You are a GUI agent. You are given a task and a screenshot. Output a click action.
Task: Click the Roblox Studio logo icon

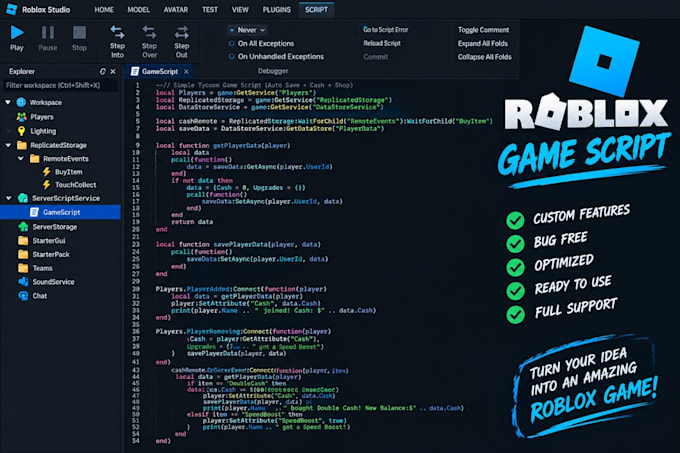12,9
